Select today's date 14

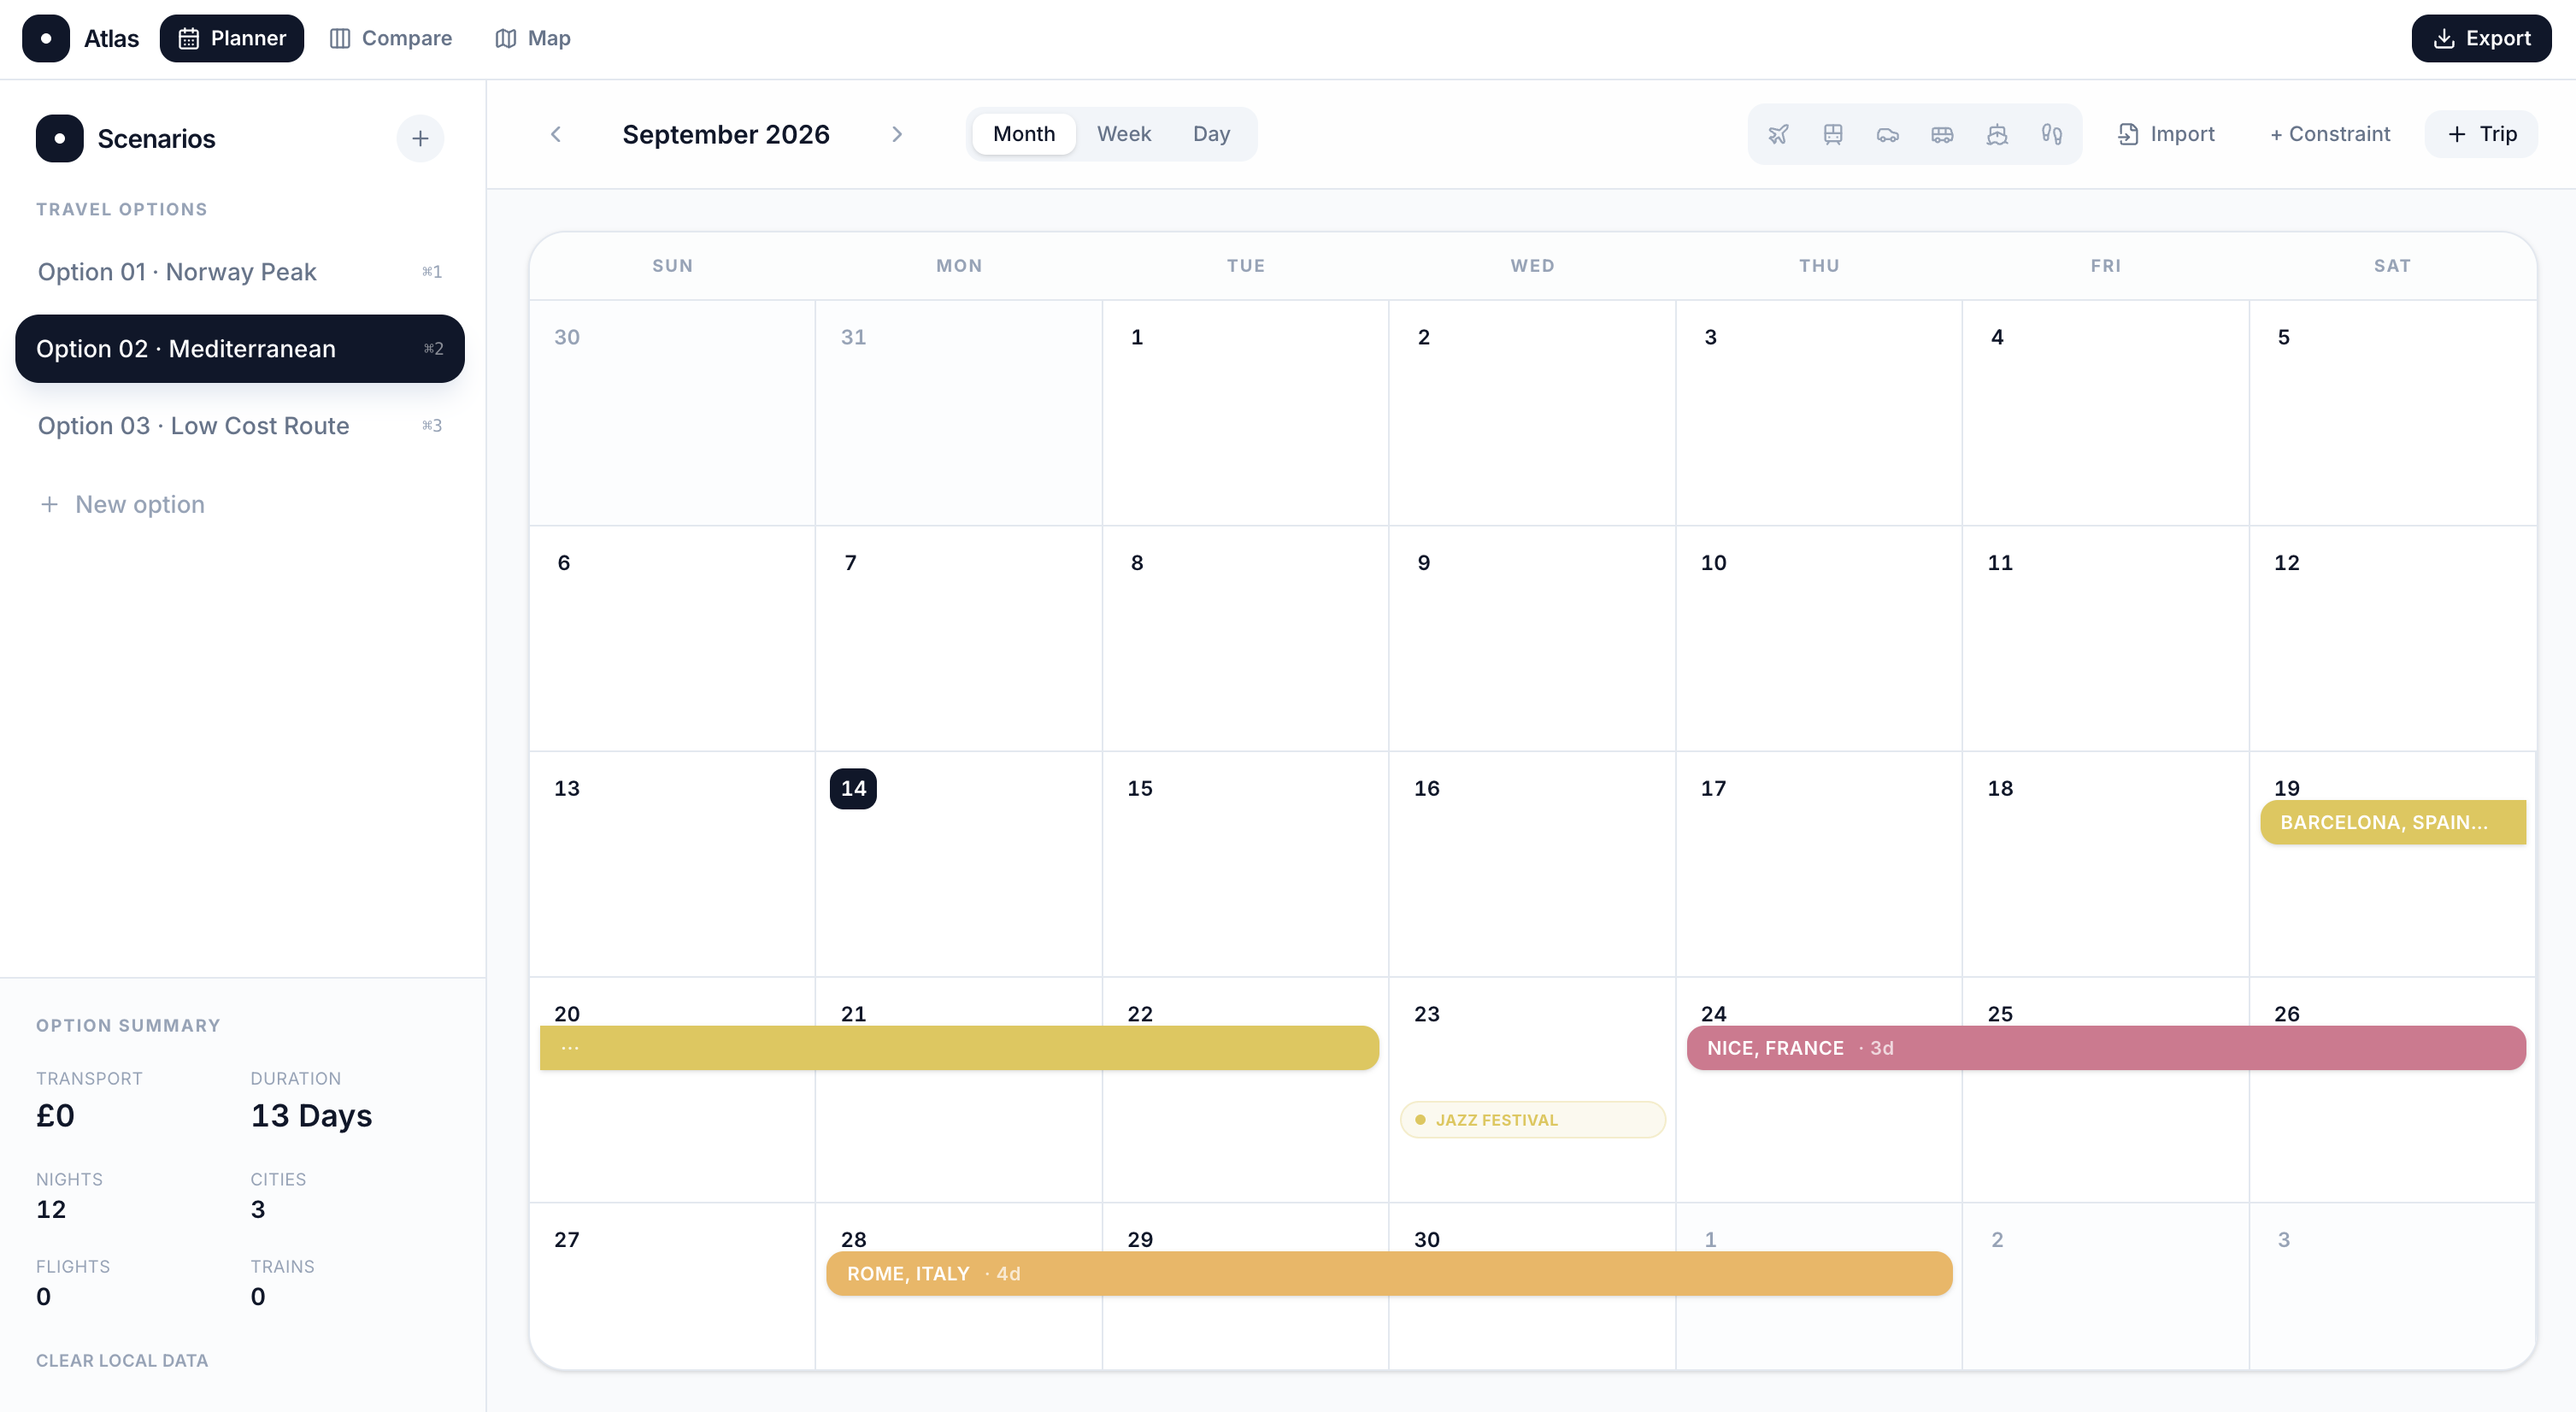pos(853,788)
